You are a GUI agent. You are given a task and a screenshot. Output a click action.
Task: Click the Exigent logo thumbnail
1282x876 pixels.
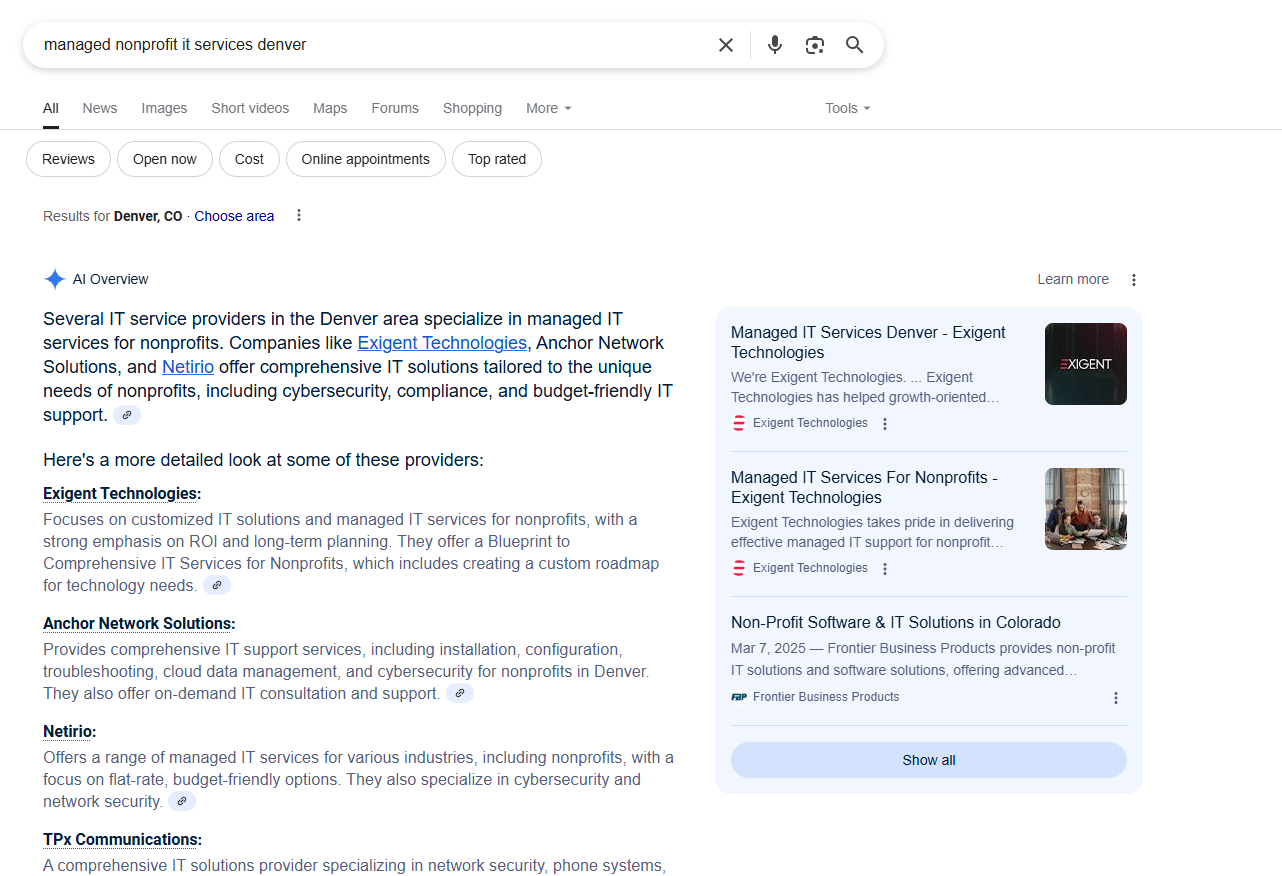(1086, 364)
